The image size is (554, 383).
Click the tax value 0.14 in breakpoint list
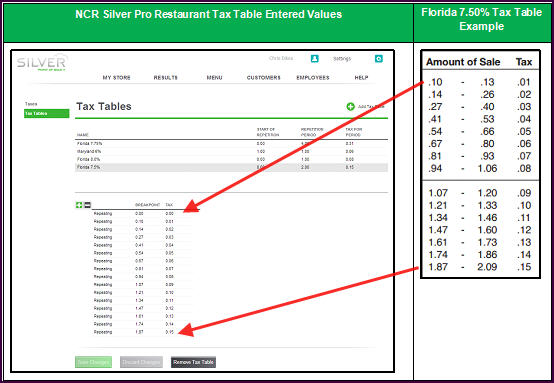pos(170,324)
